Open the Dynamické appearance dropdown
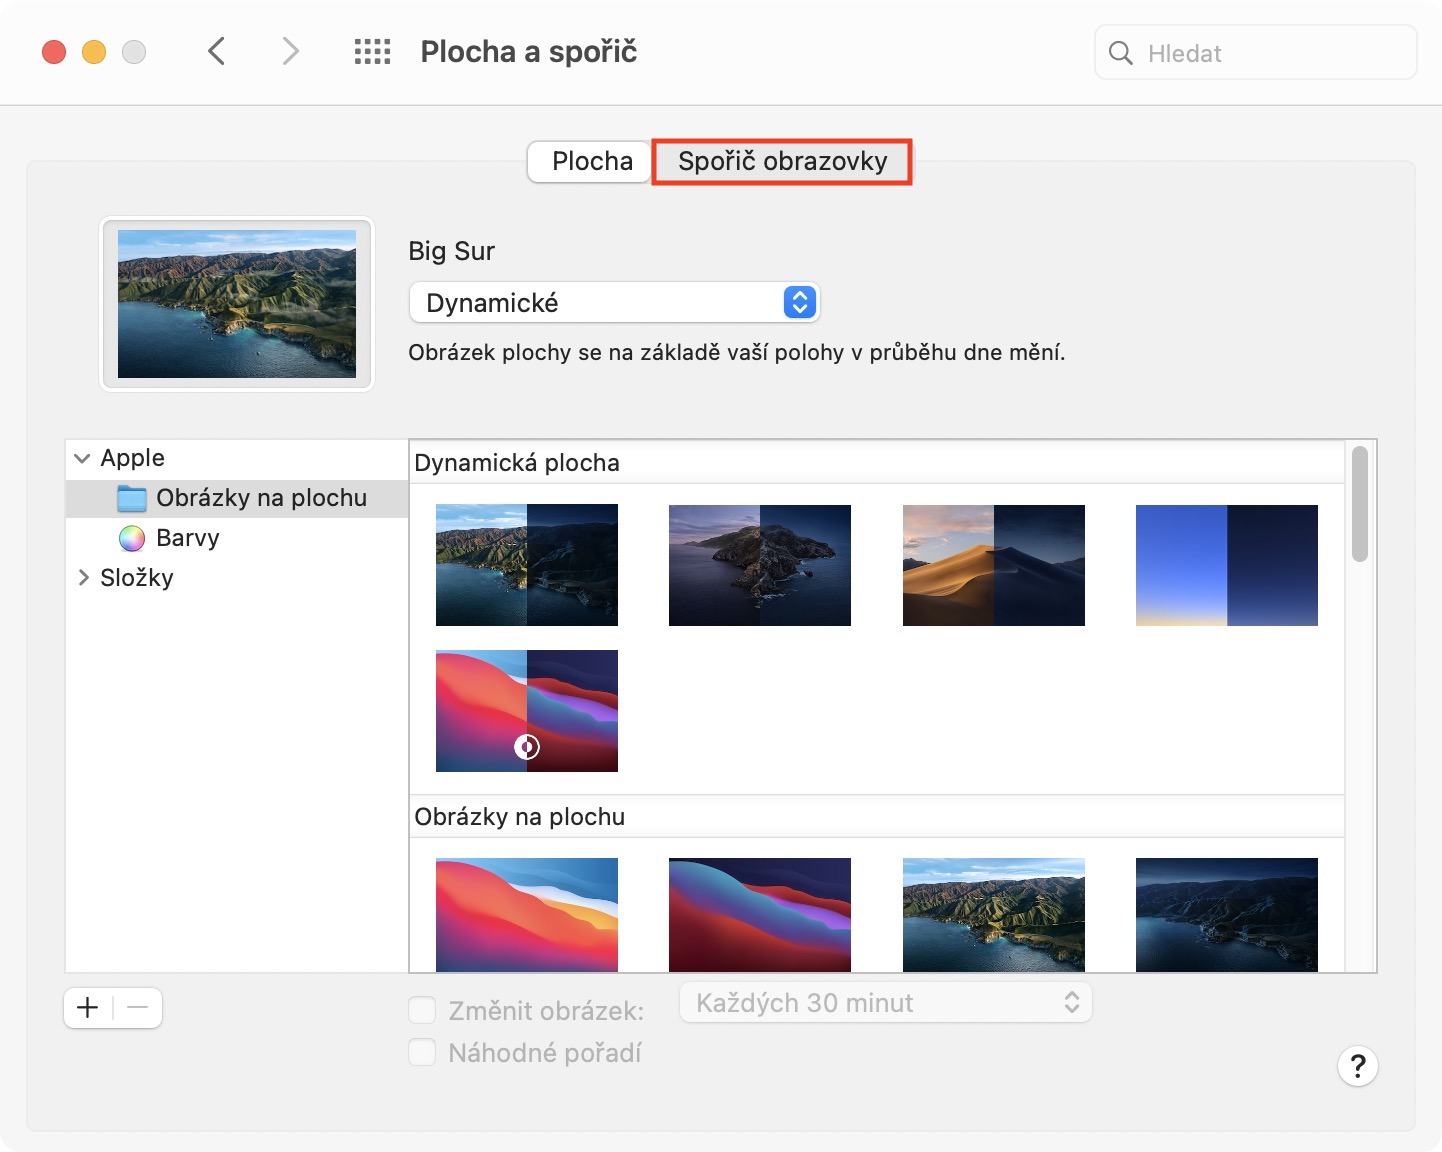This screenshot has width=1442, height=1152. pos(614,303)
